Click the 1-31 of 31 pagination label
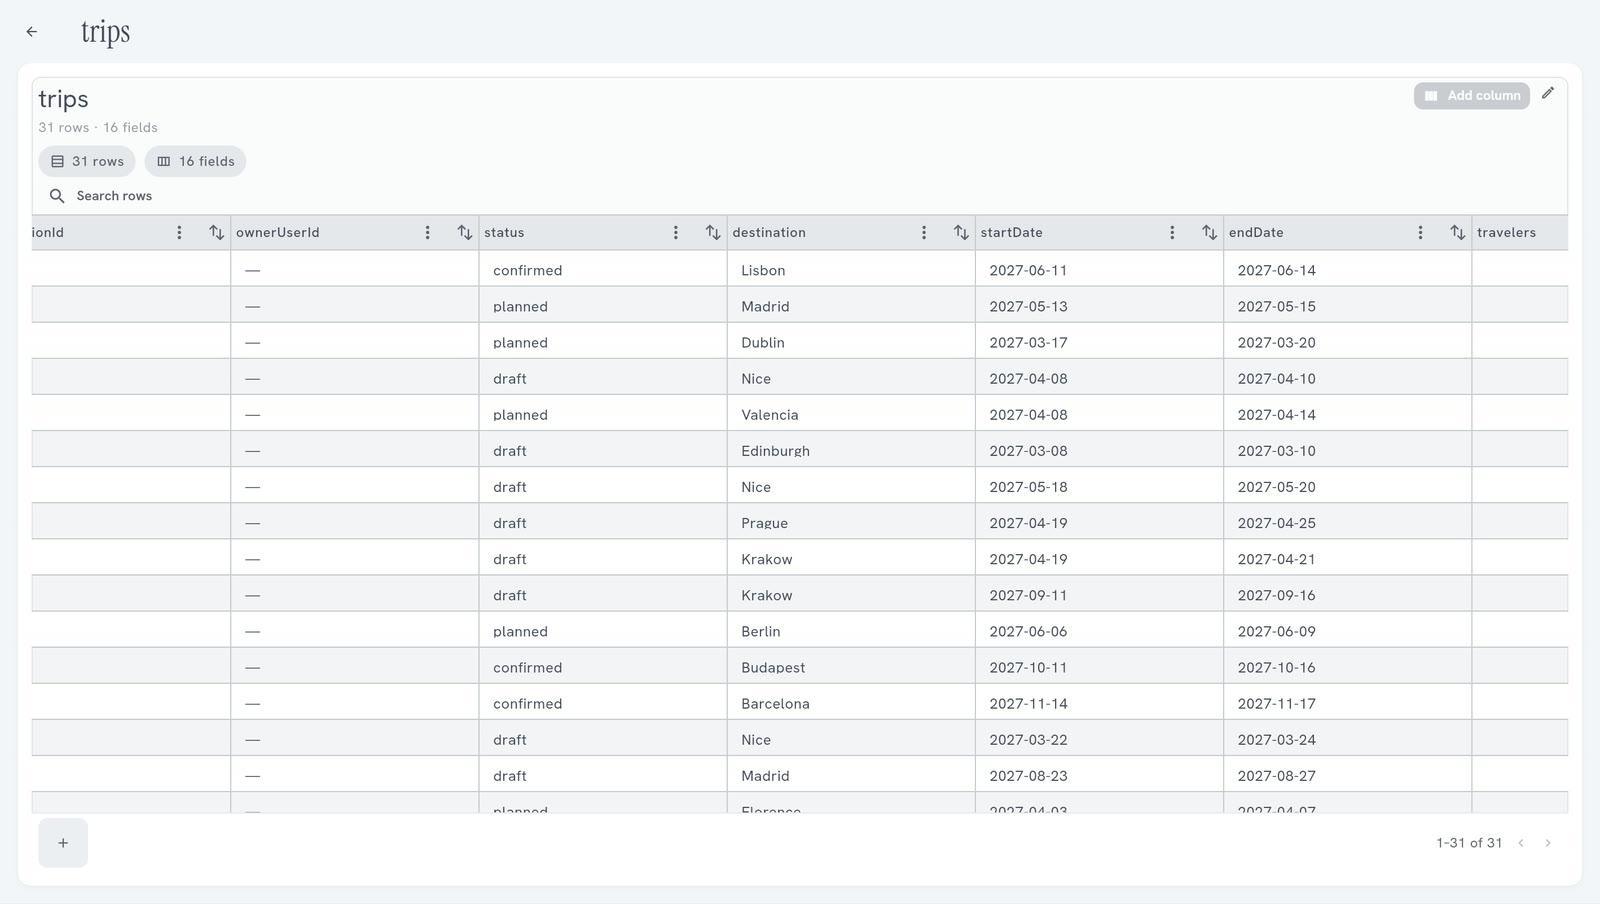Image resolution: width=1600 pixels, height=904 pixels. click(1469, 843)
